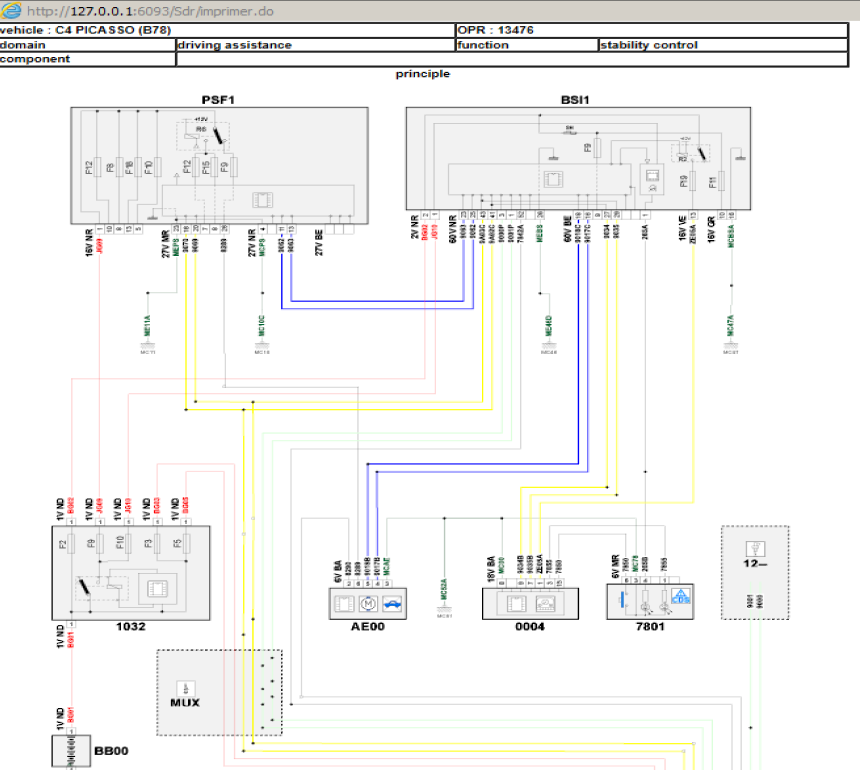Click the small ESP icon above MUX
The image size is (860, 770).
[185, 688]
